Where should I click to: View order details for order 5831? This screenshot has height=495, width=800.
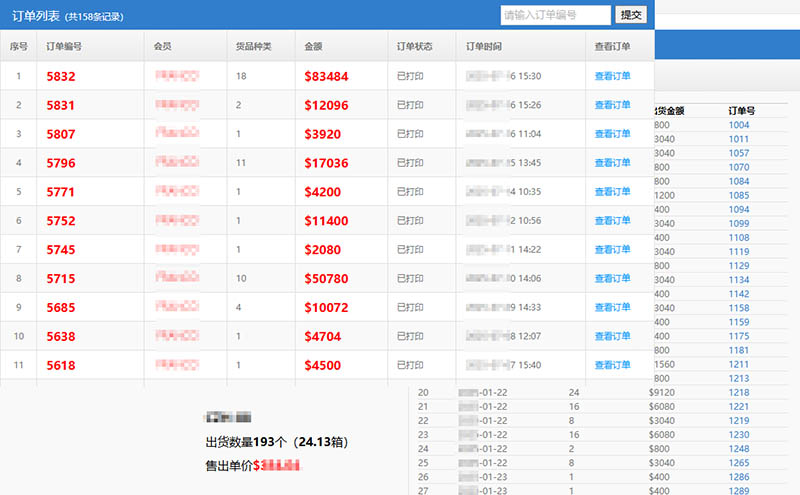pos(612,105)
